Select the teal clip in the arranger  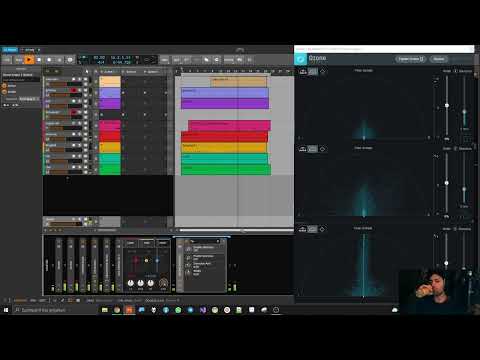click(224, 159)
